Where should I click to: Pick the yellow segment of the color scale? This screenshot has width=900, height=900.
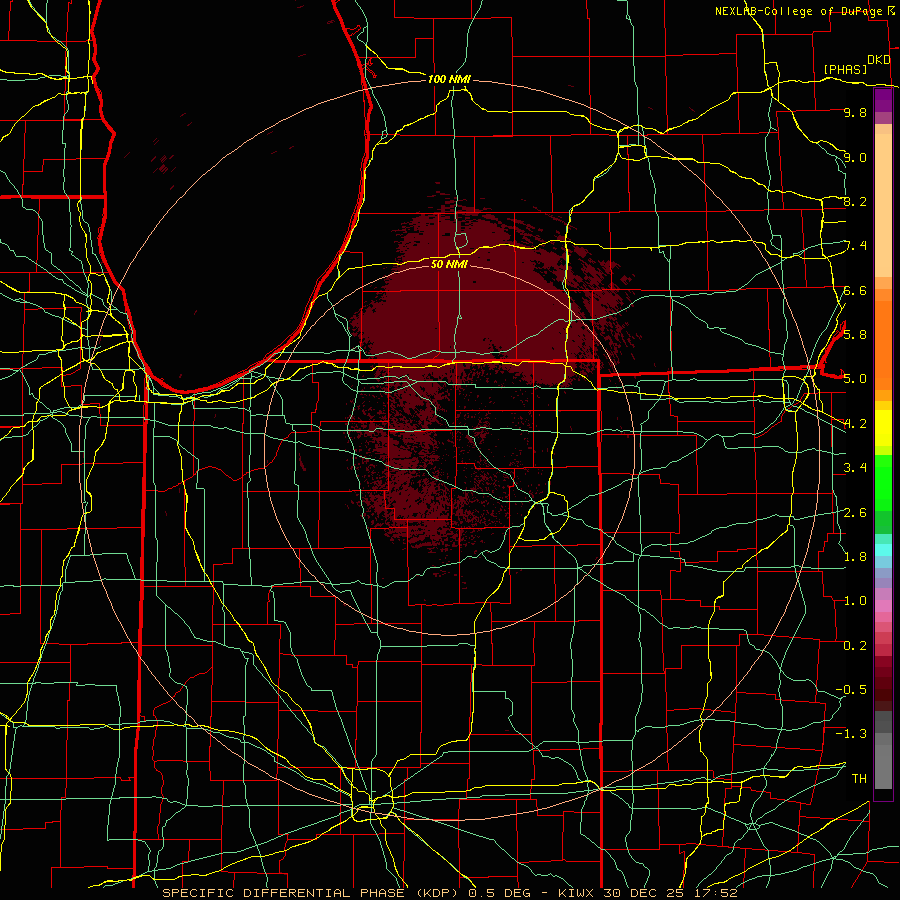coord(883,428)
